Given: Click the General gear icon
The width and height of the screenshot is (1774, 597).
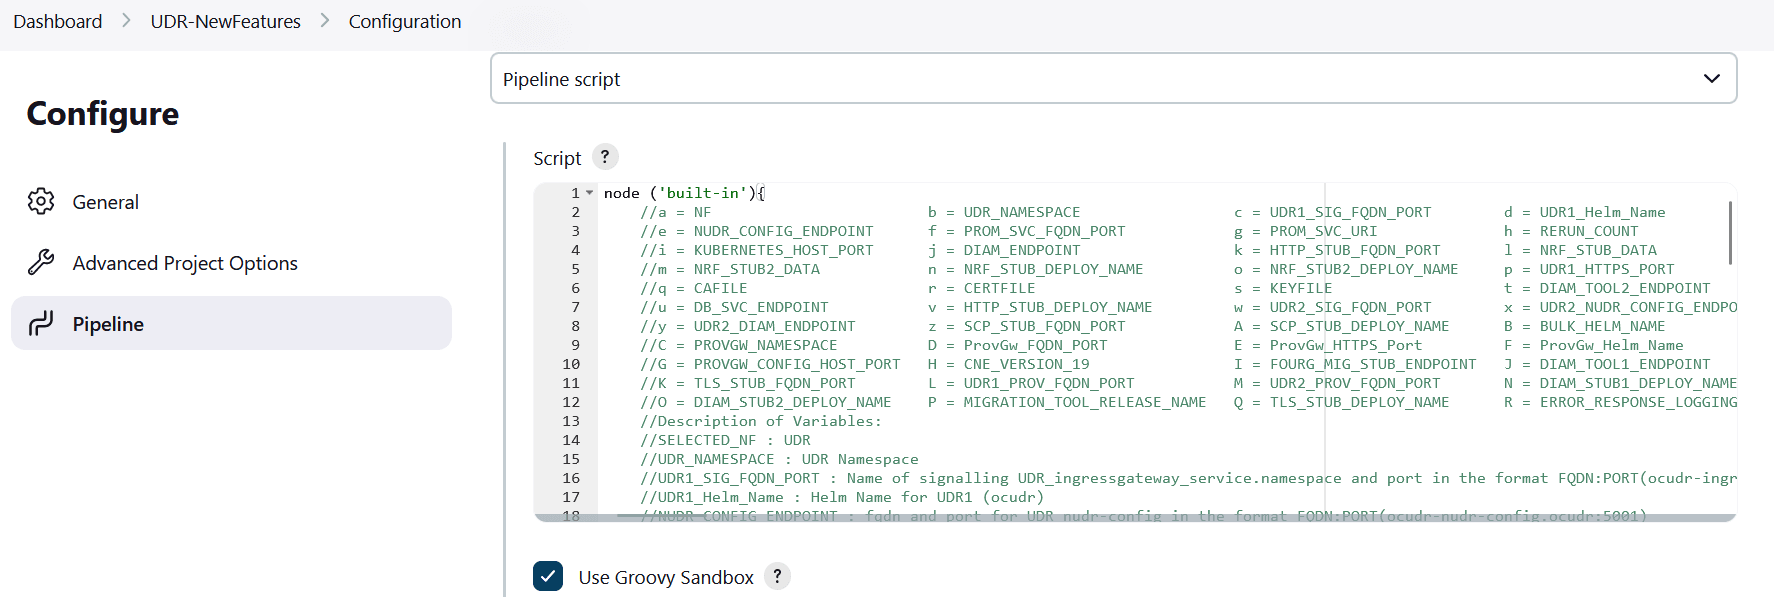Looking at the screenshot, I should 41,201.
